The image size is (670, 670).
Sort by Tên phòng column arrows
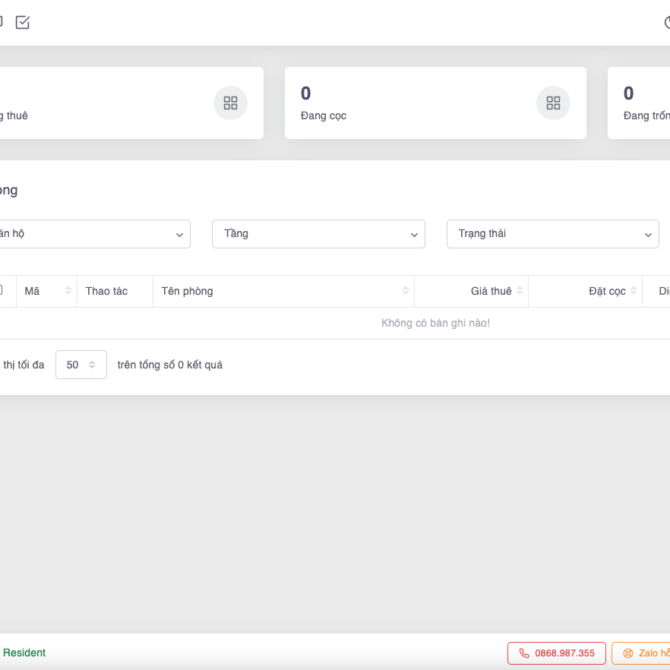pyautogui.click(x=405, y=291)
